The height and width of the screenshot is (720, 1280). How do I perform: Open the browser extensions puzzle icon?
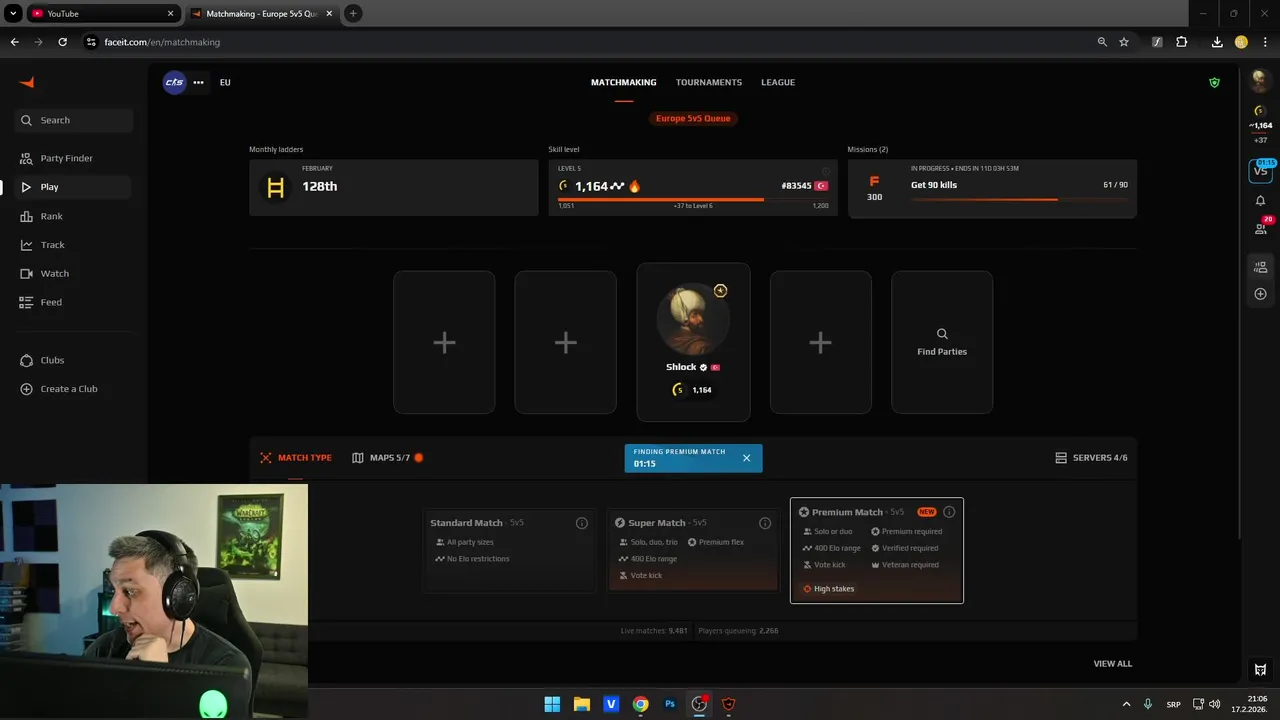[x=1181, y=42]
